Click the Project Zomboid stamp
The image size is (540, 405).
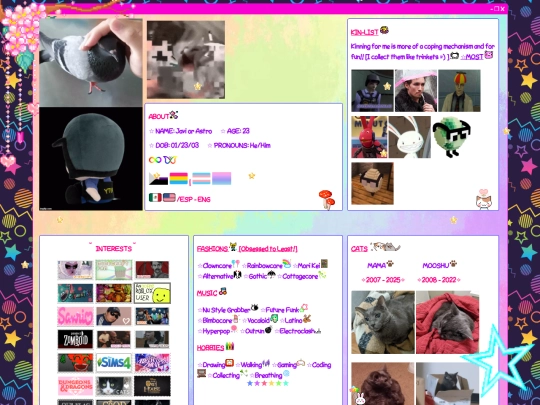point(75,339)
